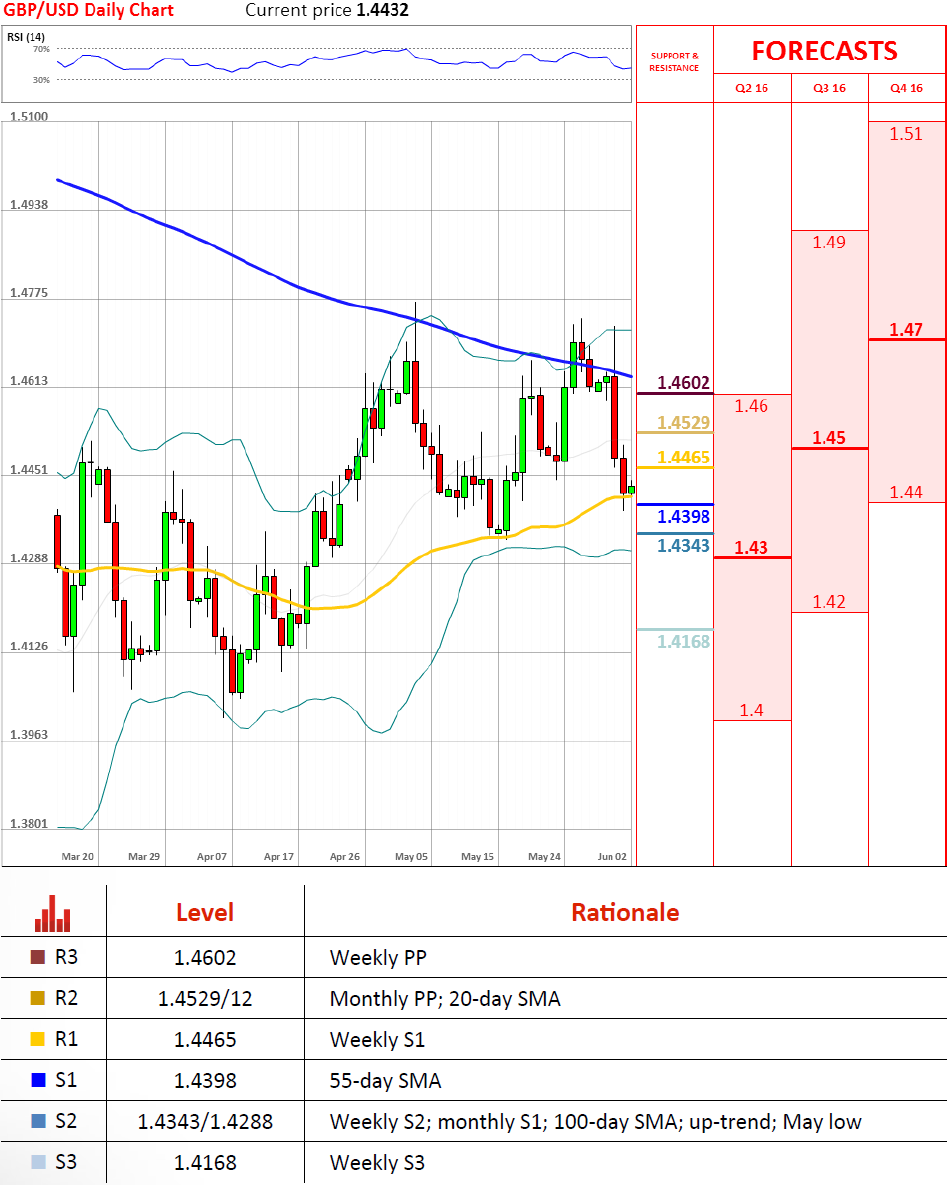
Task: Click the 1.4398 support level label
Action: (683, 516)
